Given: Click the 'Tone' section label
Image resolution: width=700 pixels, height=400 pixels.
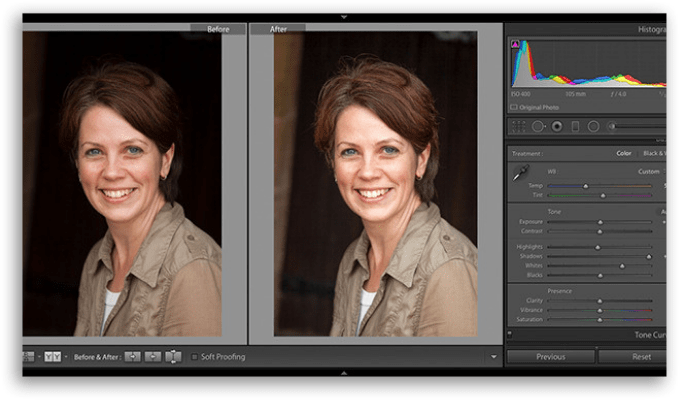Looking at the screenshot, I should (x=554, y=212).
